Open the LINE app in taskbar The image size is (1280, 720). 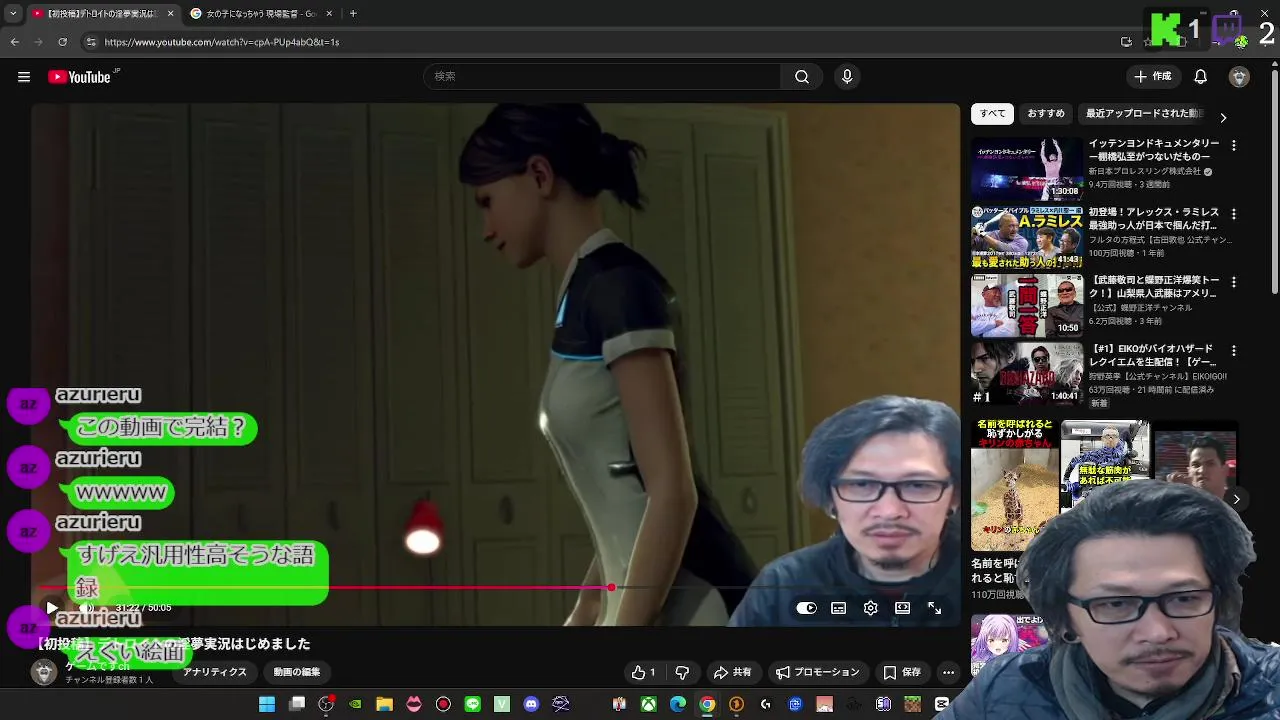[x=472, y=705]
